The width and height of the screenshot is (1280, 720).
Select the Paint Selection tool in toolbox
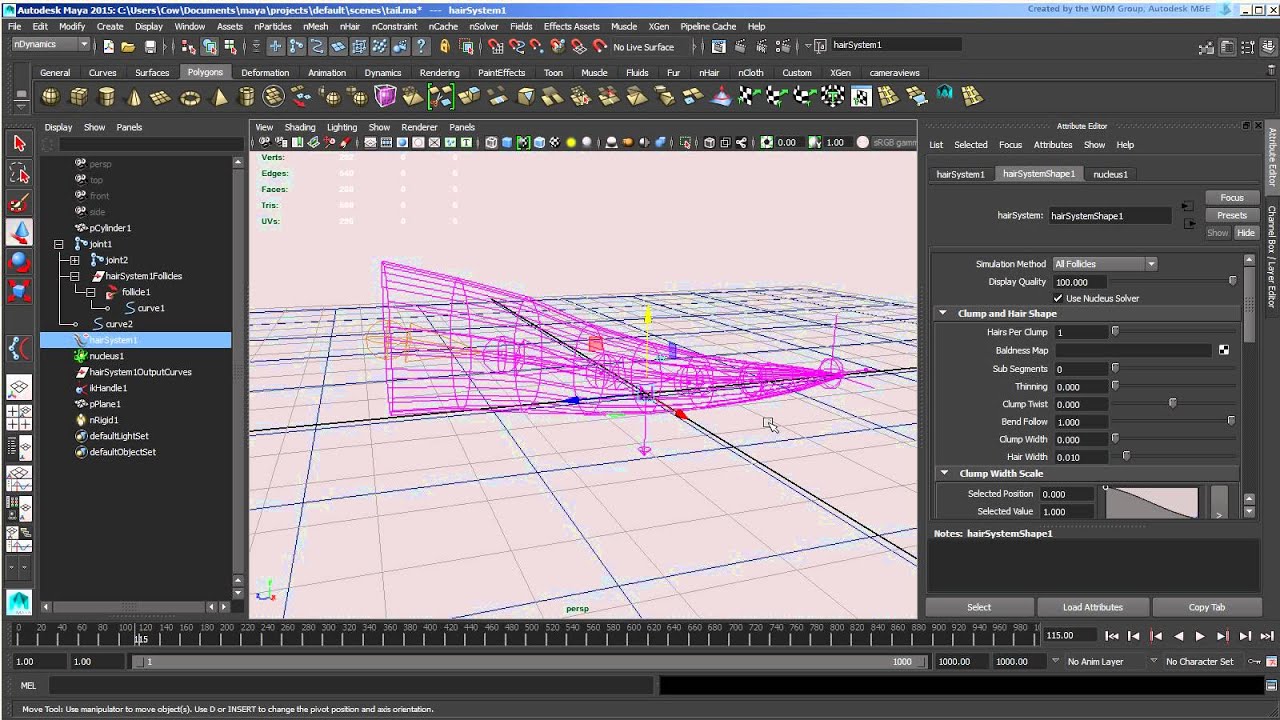pos(19,204)
